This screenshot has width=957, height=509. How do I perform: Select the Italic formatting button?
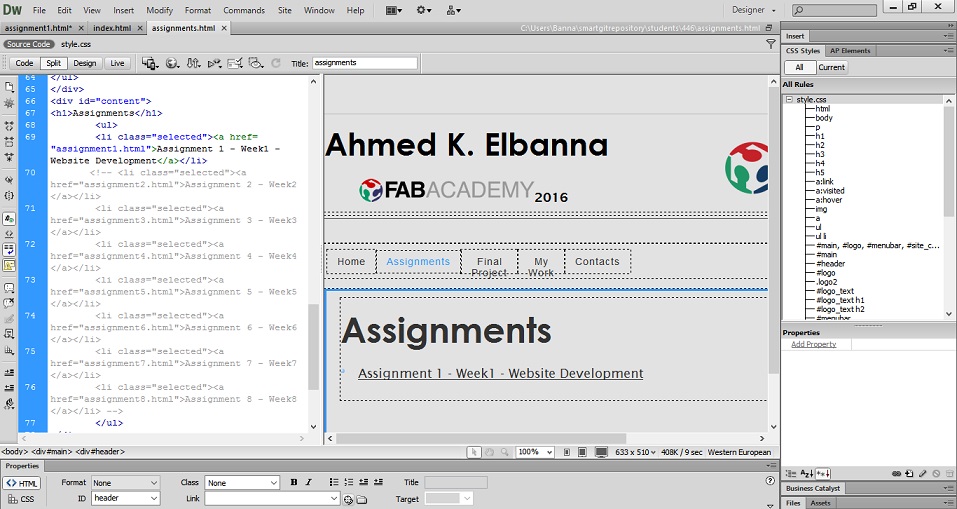coord(308,482)
